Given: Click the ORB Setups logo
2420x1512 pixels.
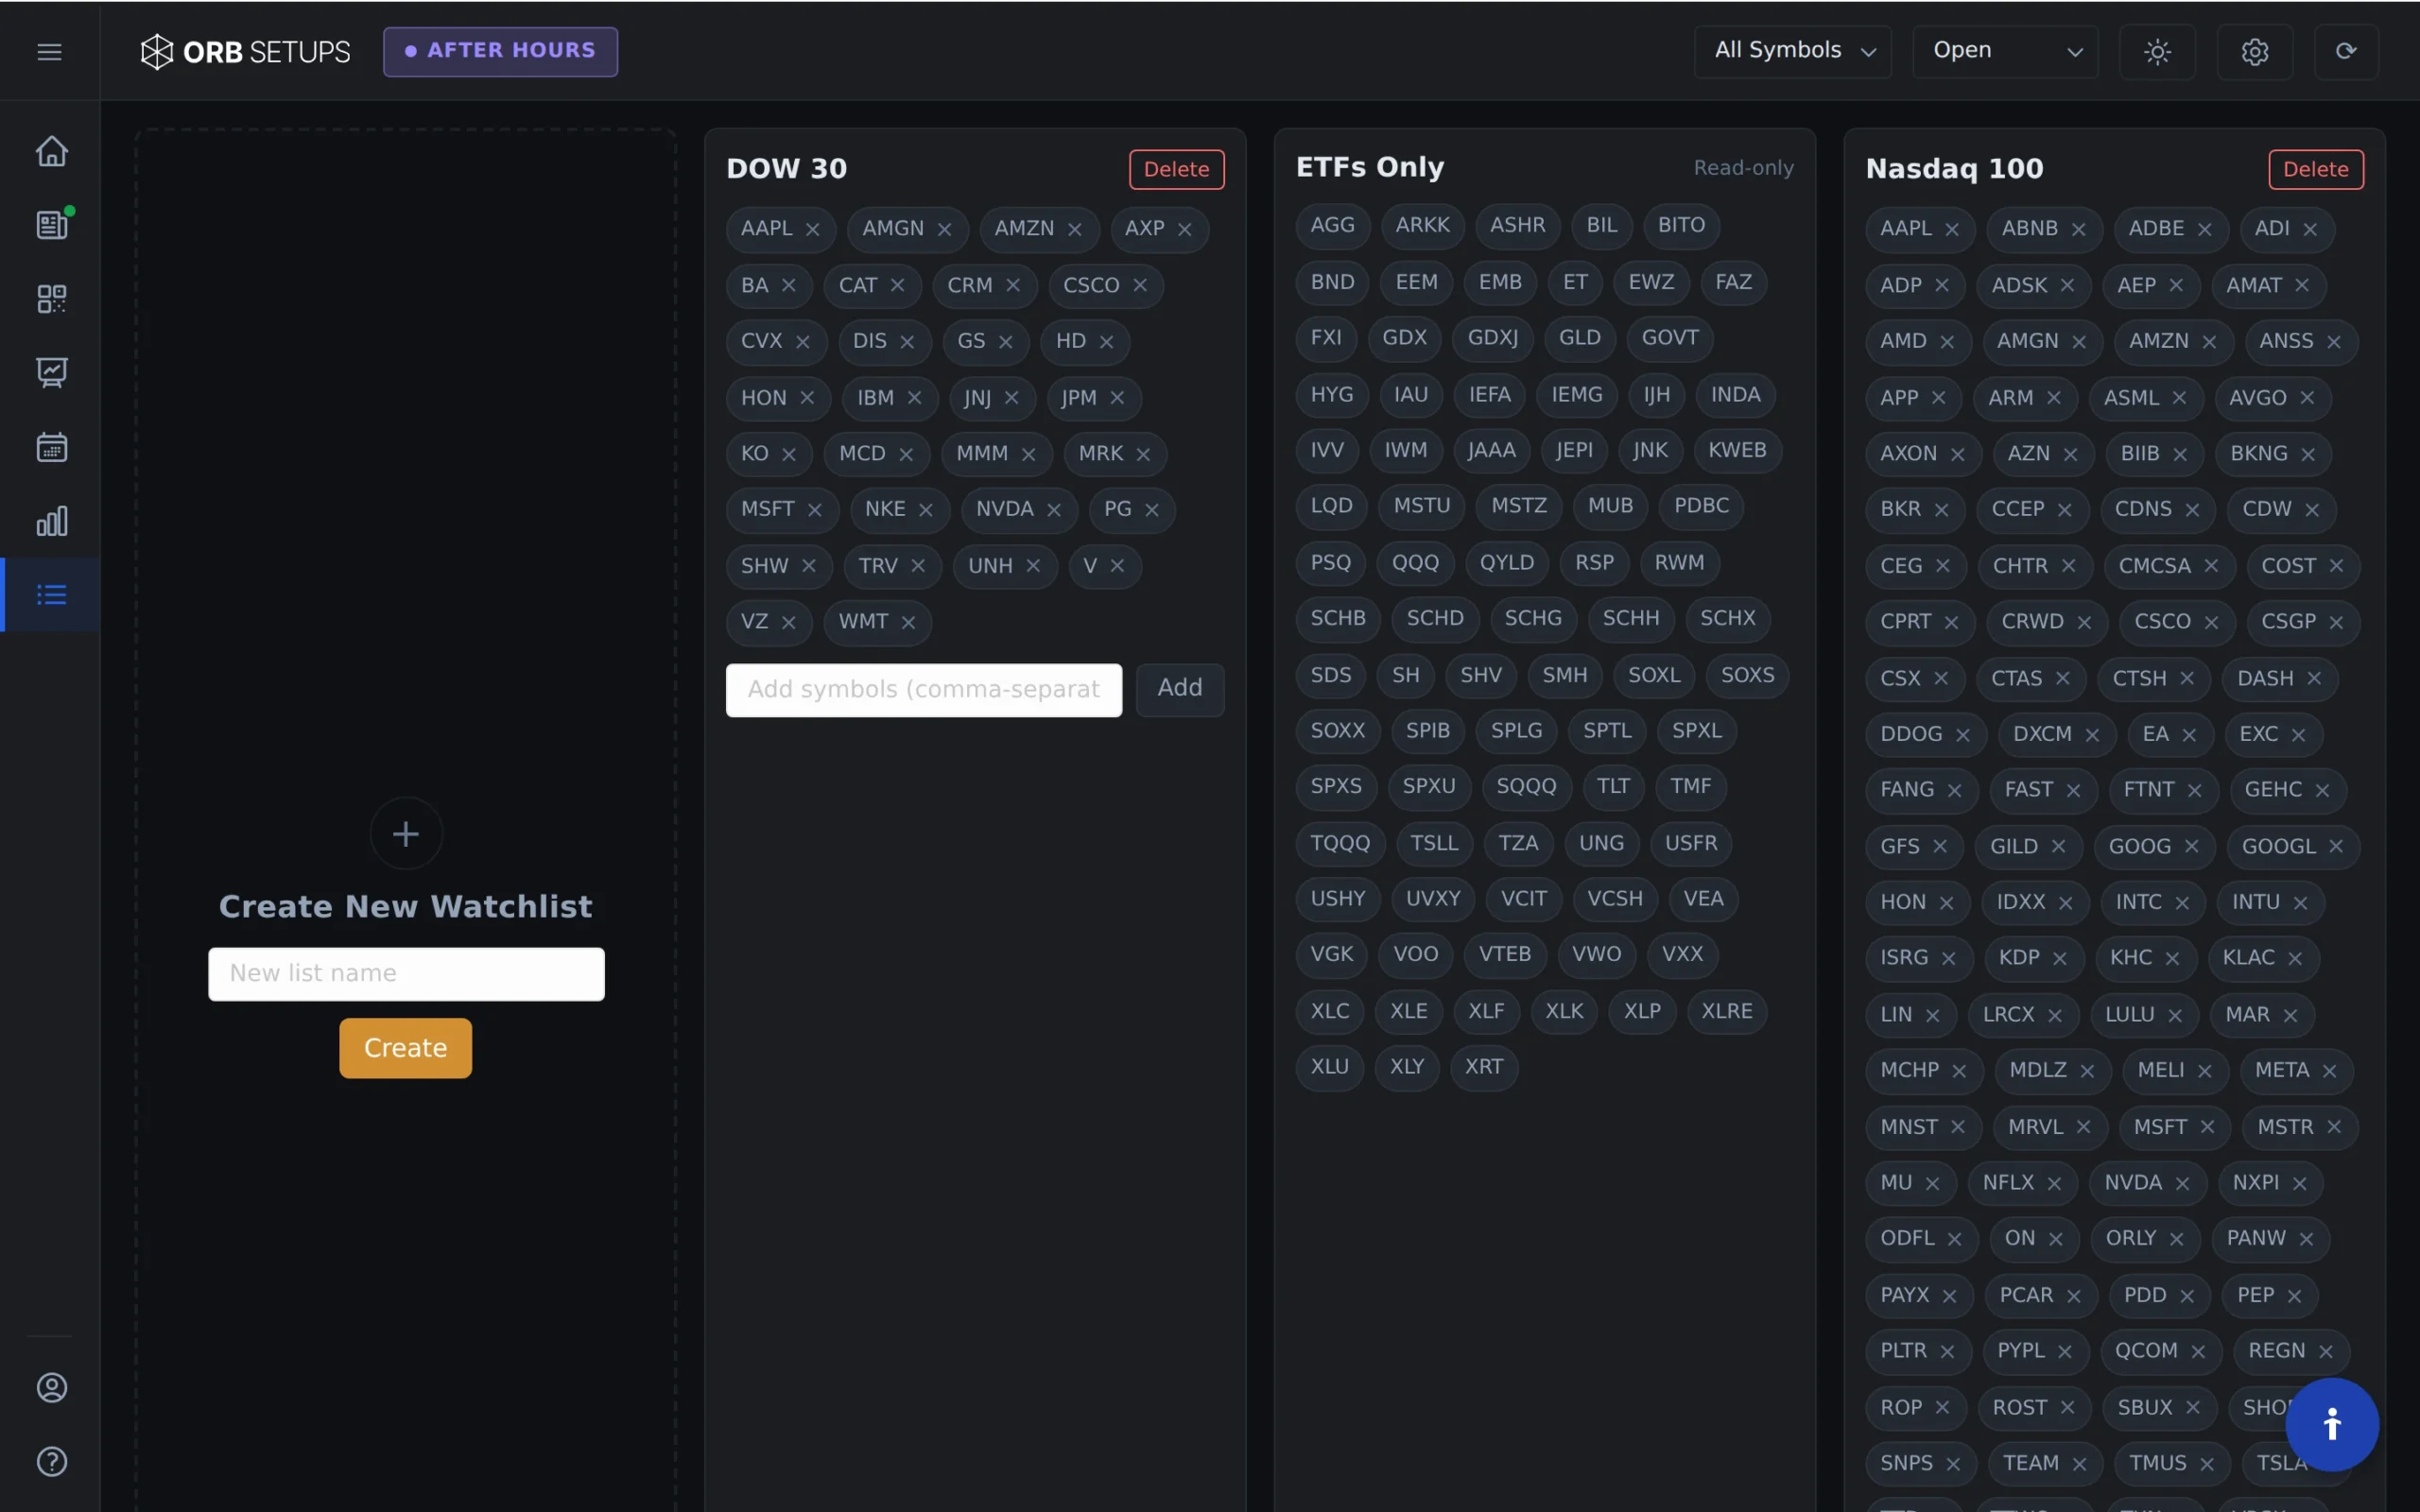Looking at the screenshot, I should point(245,51).
